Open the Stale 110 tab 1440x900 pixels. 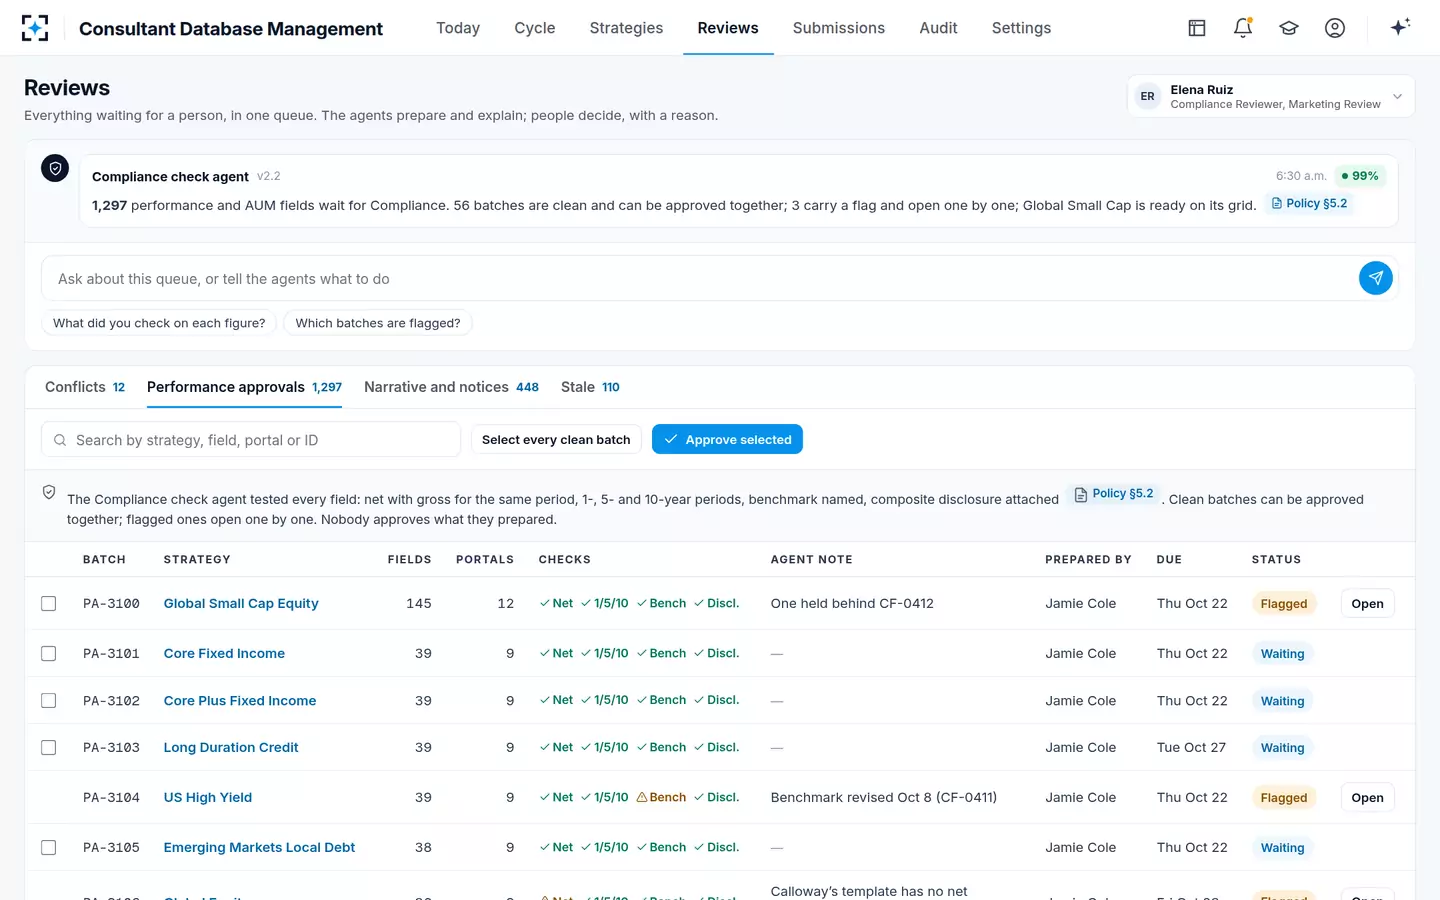click(x=590, y=387)
